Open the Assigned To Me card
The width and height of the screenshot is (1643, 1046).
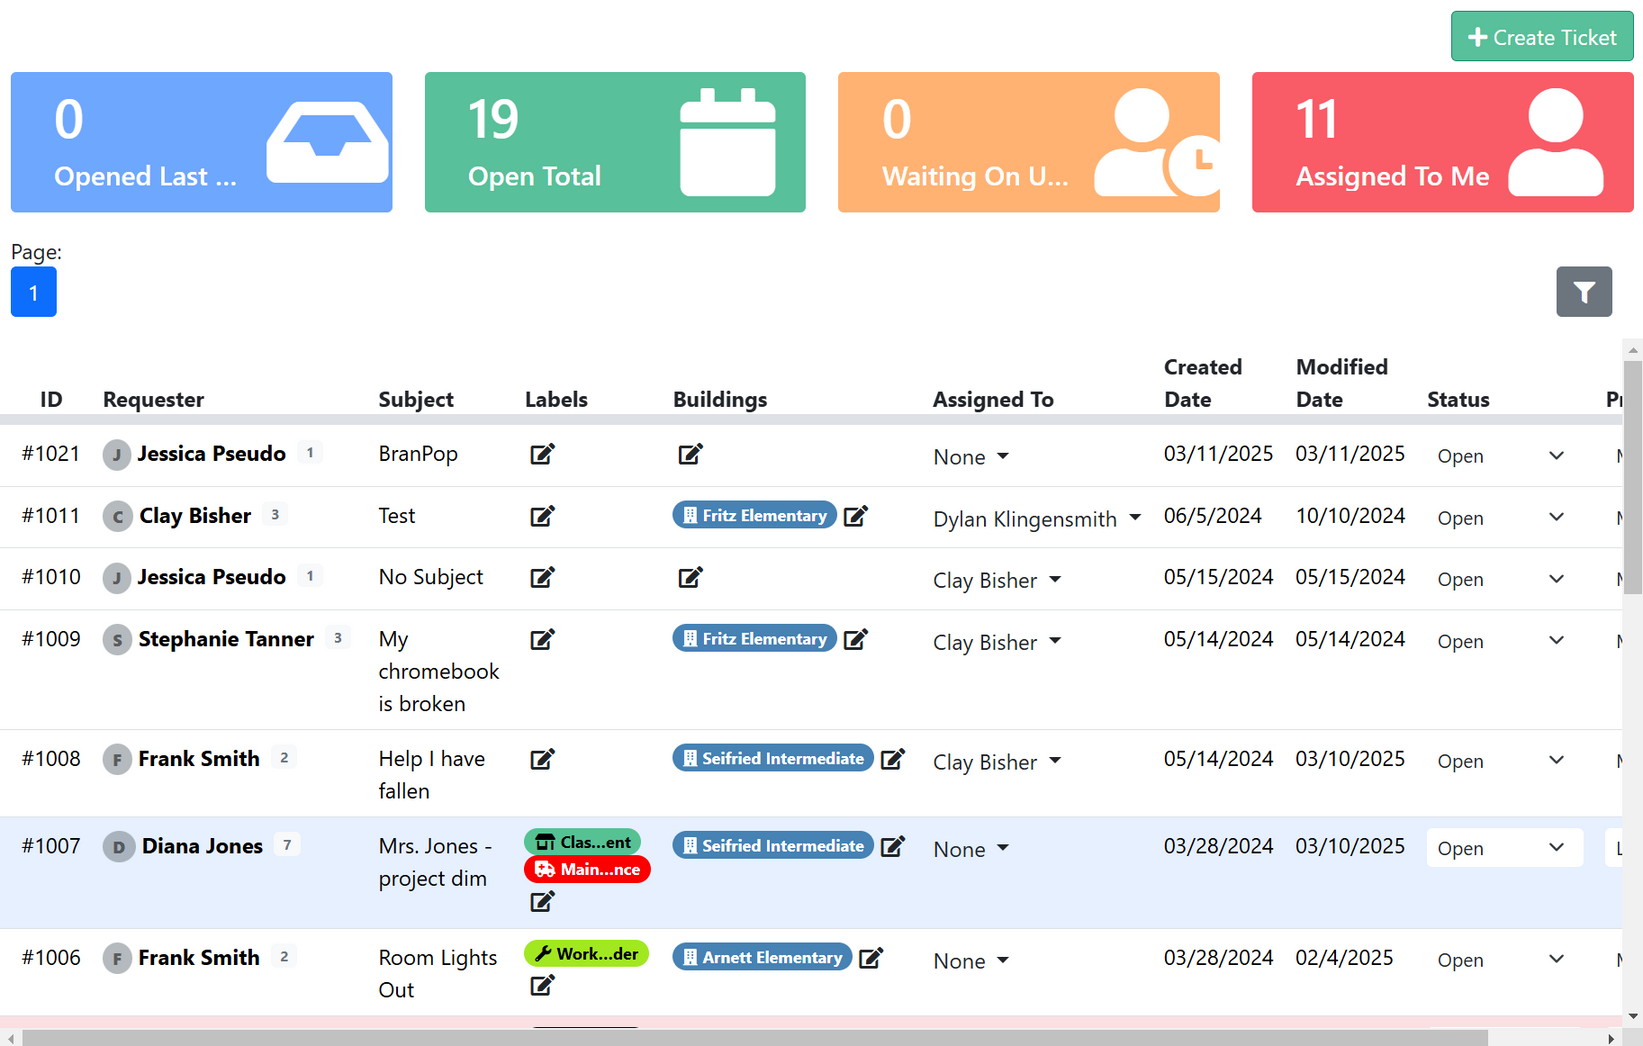click(1442, 142)
